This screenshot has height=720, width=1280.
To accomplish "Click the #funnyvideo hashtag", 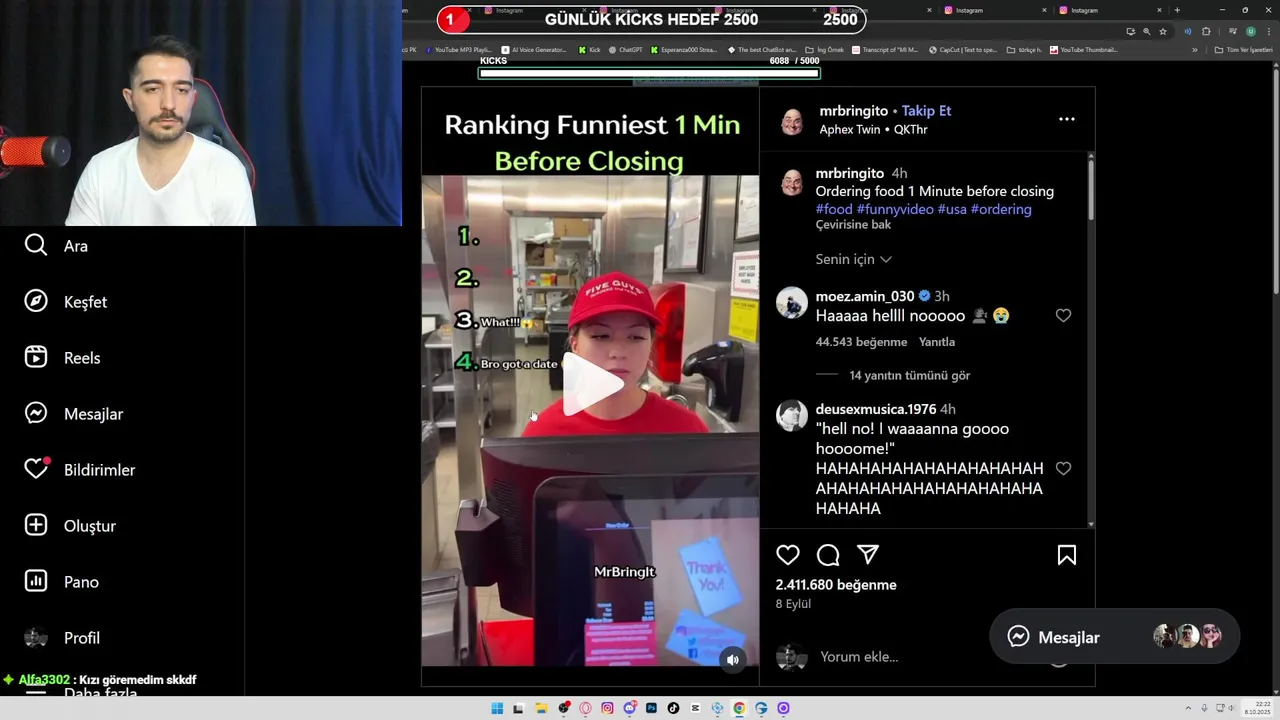I will click(895, 209).
